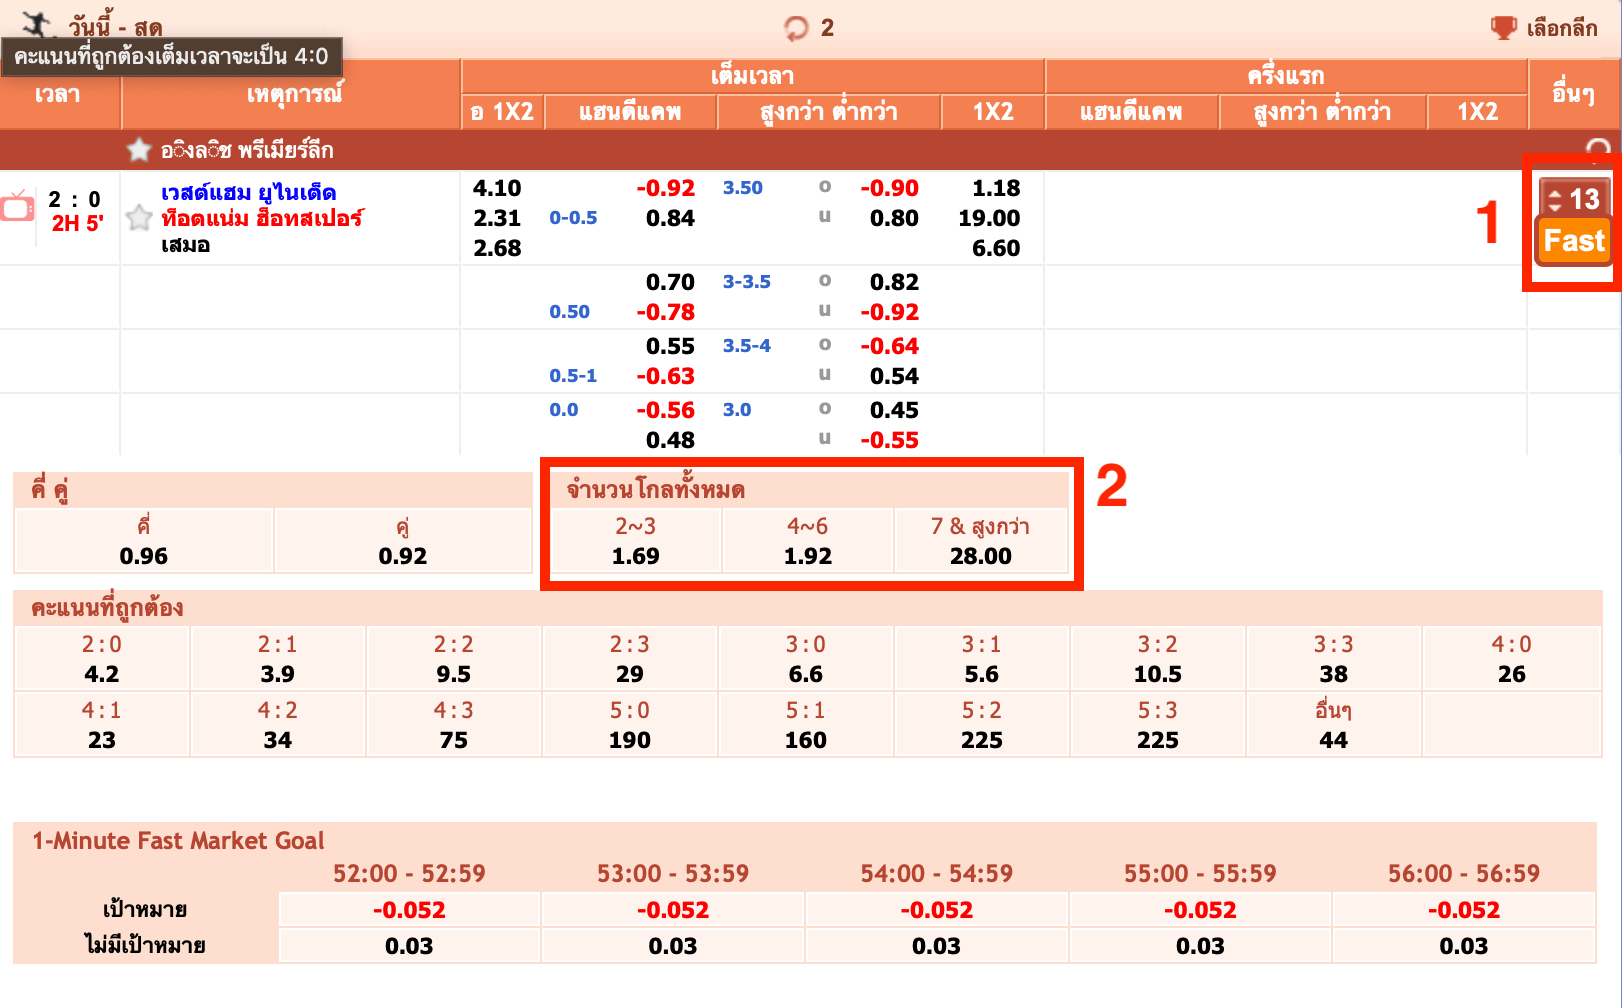Click the trophy select-league icon
The height and width of the screenshot is (1008, 1622).
[1503, 28]
